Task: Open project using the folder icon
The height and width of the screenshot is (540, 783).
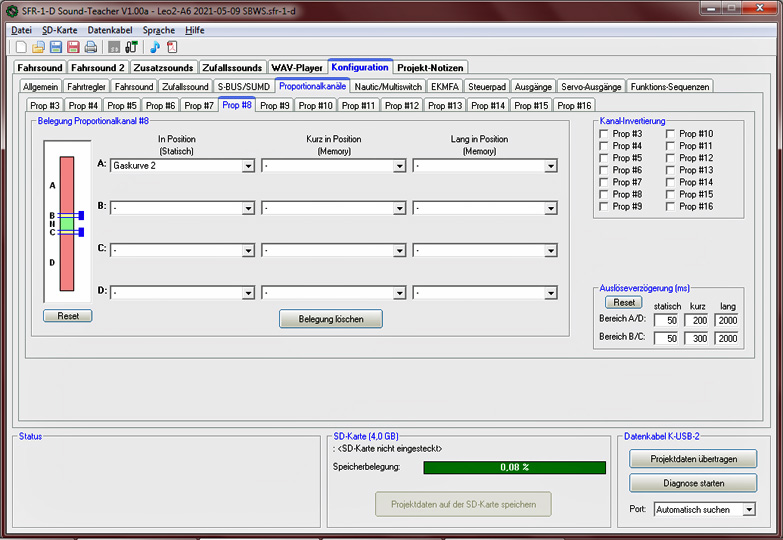Action: (x=38, y=47)
